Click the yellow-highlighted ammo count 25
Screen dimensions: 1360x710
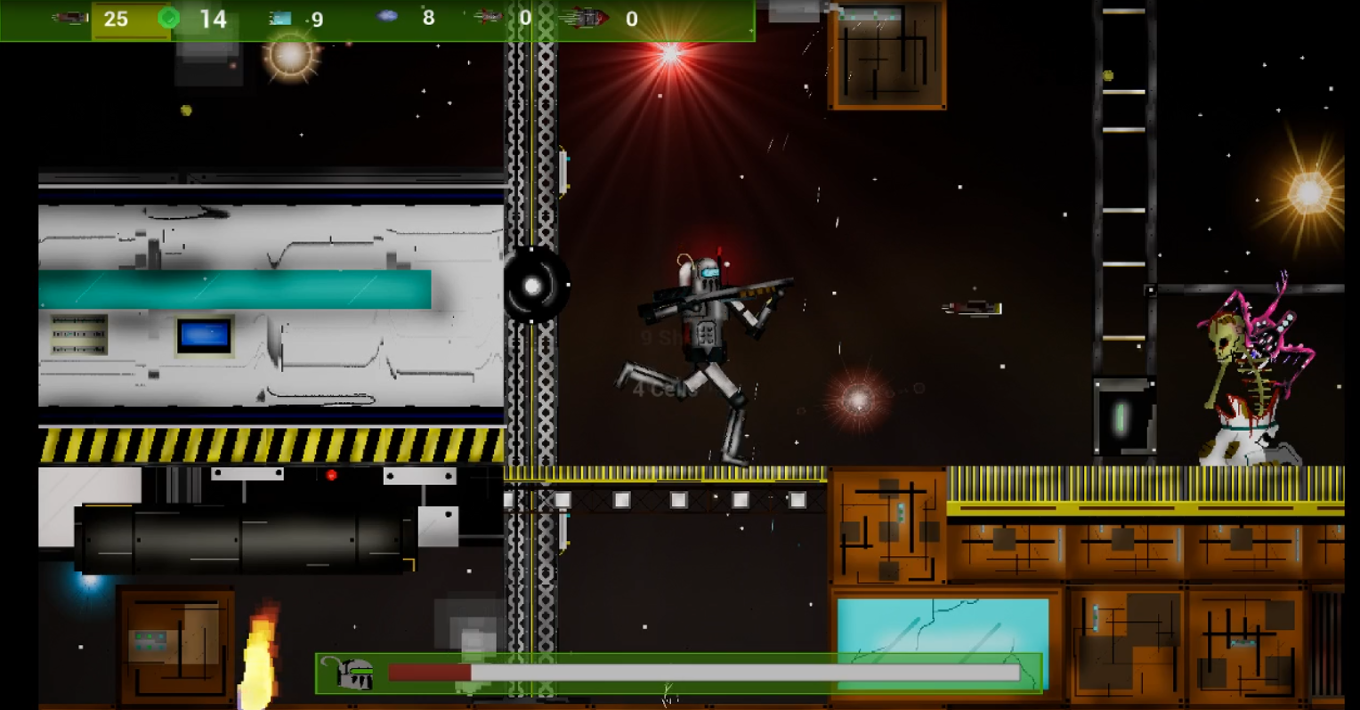point(116,19)
